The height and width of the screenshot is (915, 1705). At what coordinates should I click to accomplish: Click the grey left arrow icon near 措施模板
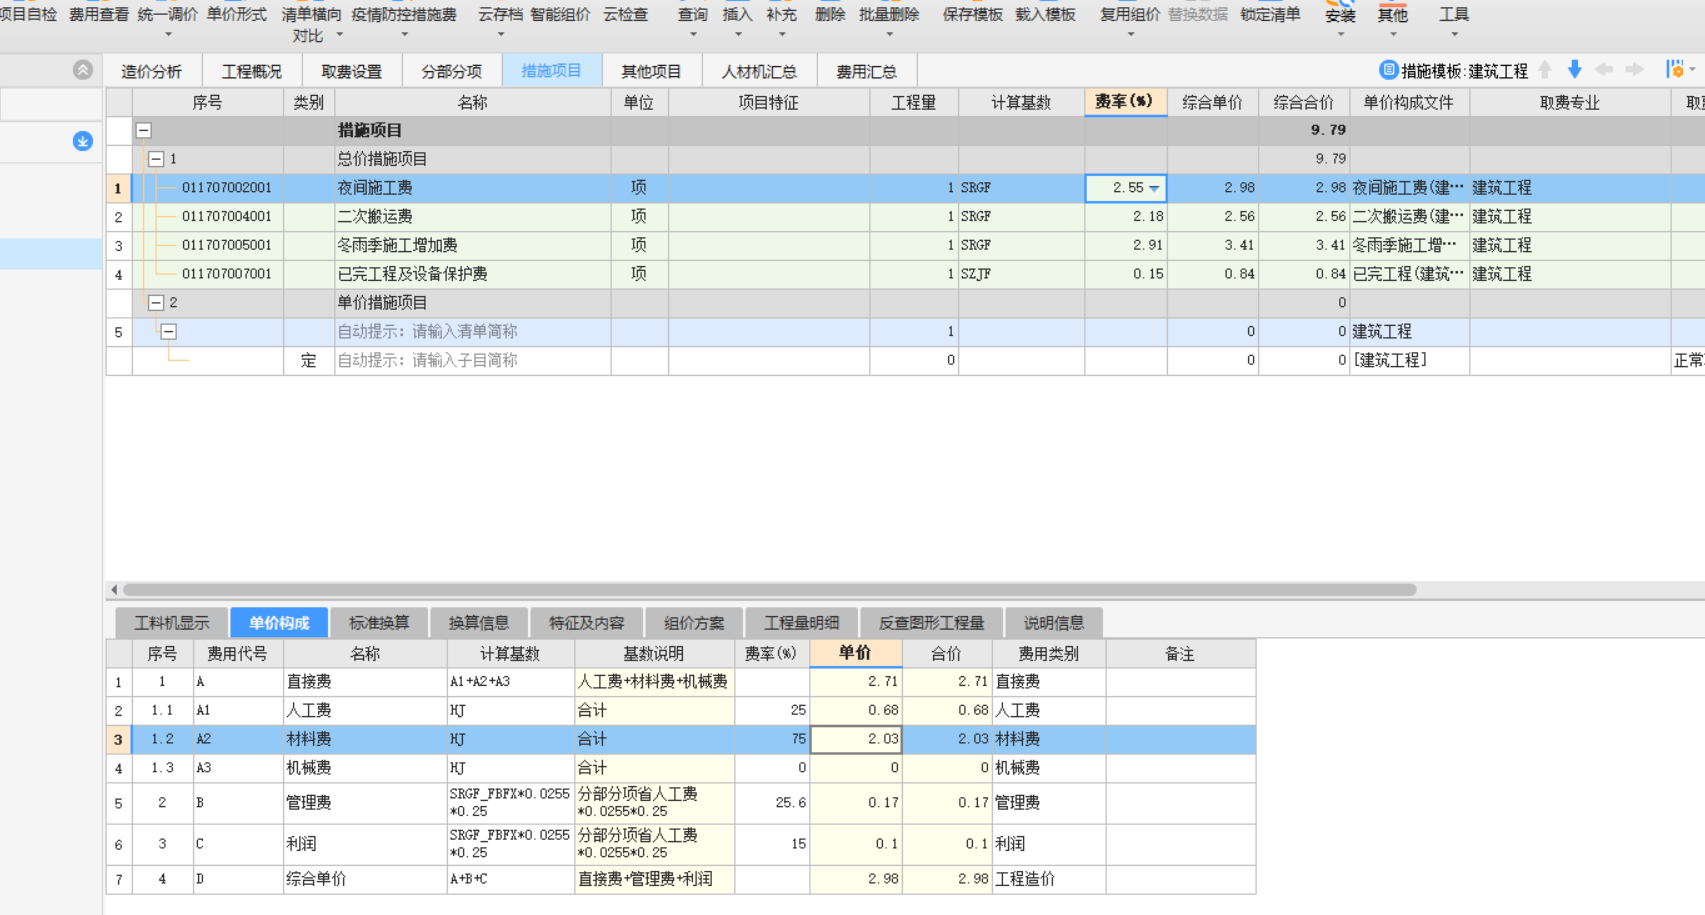coord(1604,70)
